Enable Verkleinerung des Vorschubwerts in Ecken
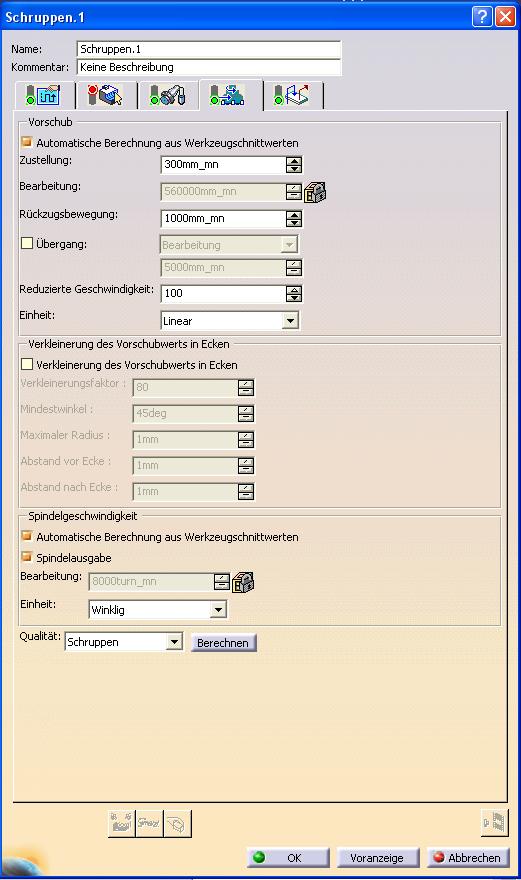521x880 pixels. pyautogui.click(x=26, y=364)
